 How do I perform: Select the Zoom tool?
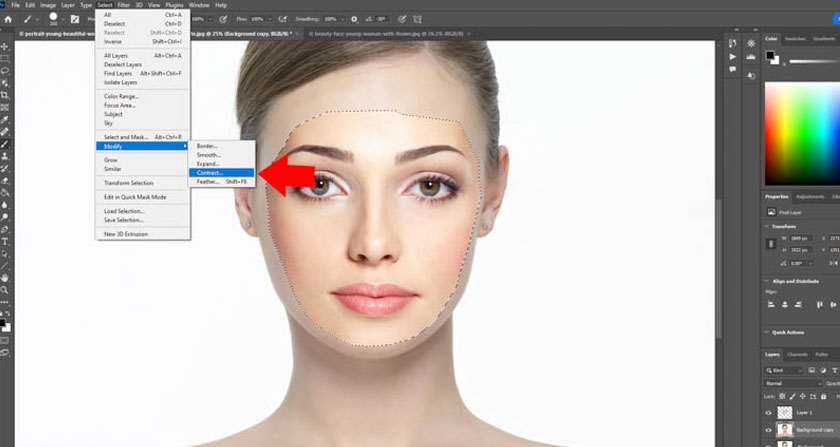[x=5, y=290]
